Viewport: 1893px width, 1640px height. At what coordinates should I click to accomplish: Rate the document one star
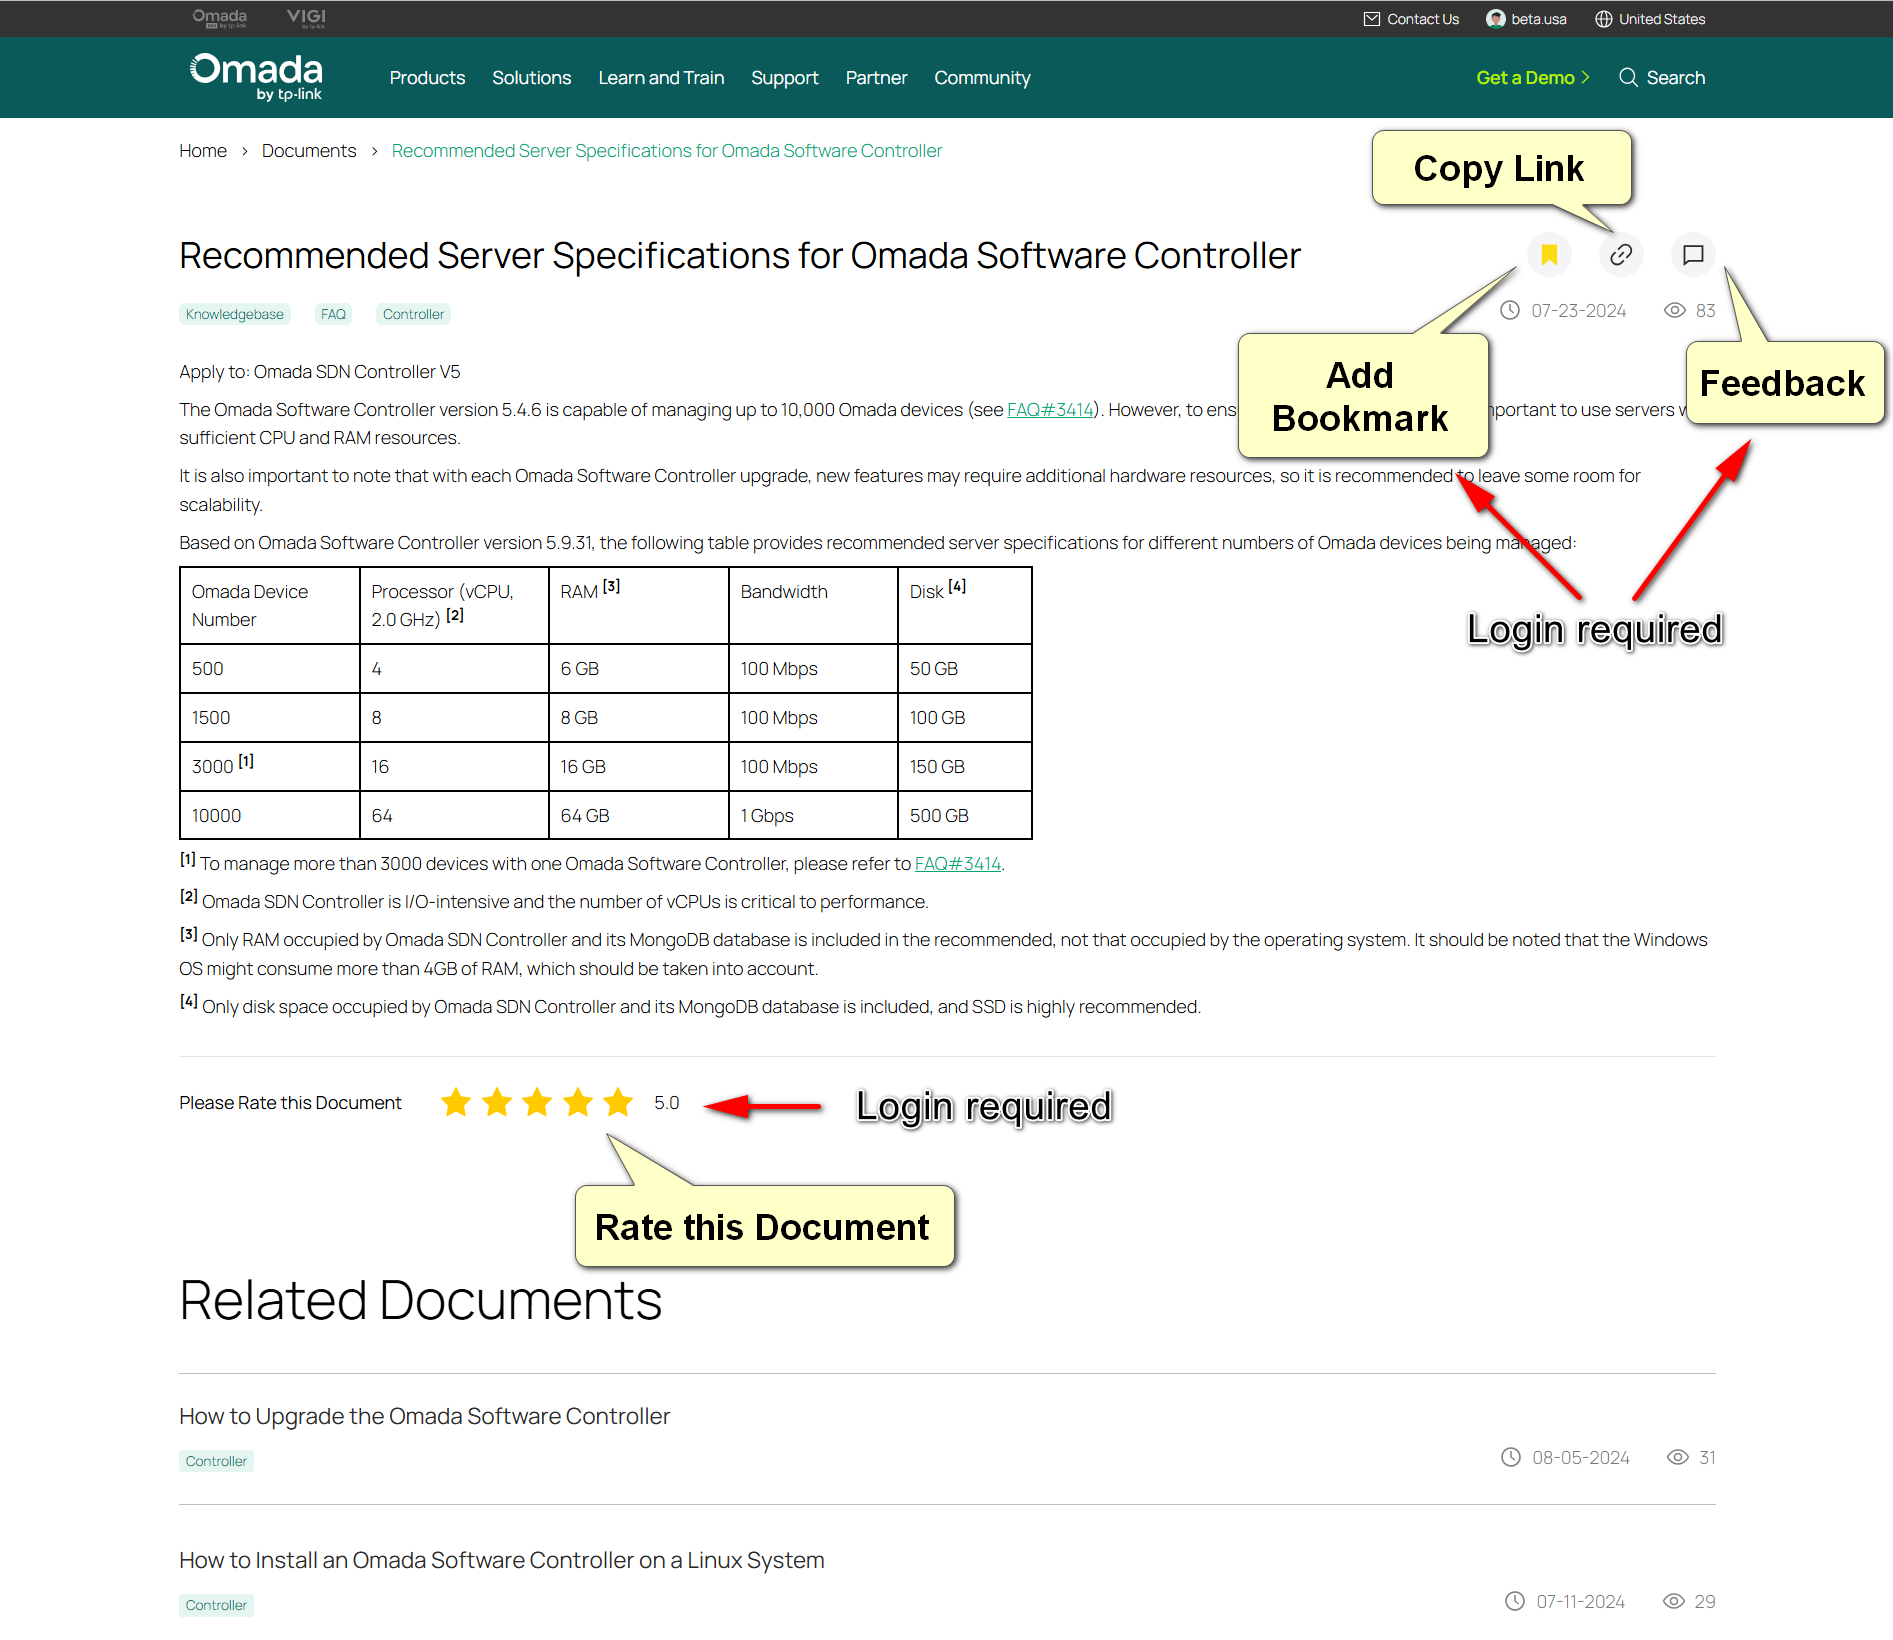click(456, 1103)
